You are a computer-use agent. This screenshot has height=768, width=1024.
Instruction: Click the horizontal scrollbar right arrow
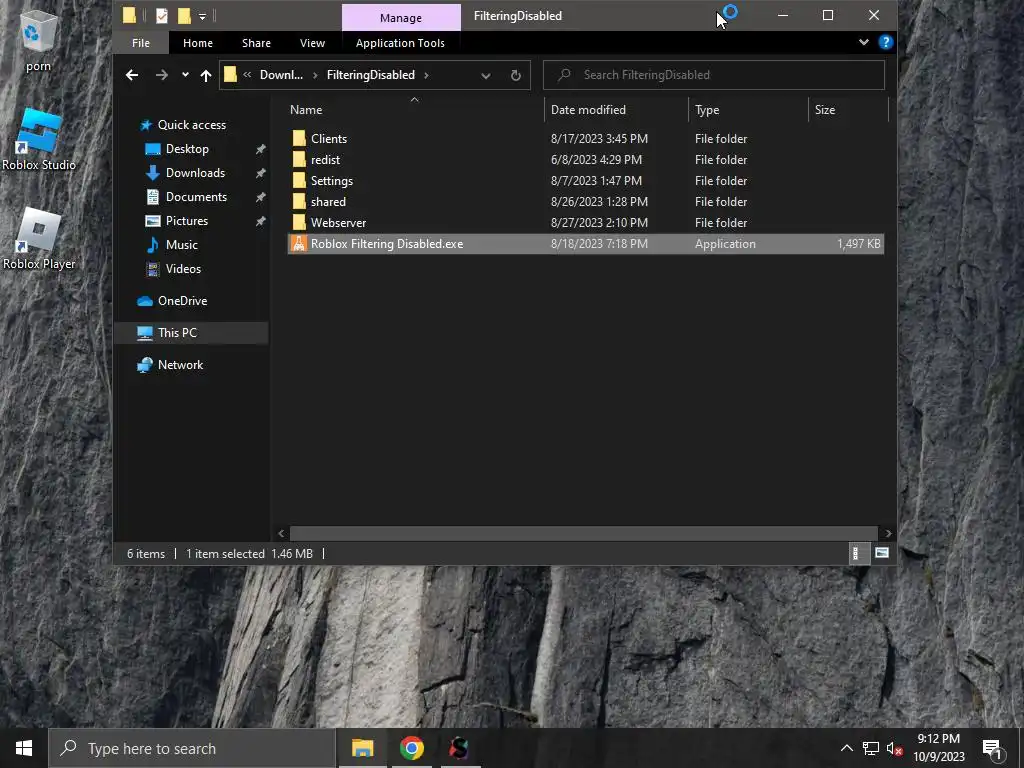(x=888, y=534)
